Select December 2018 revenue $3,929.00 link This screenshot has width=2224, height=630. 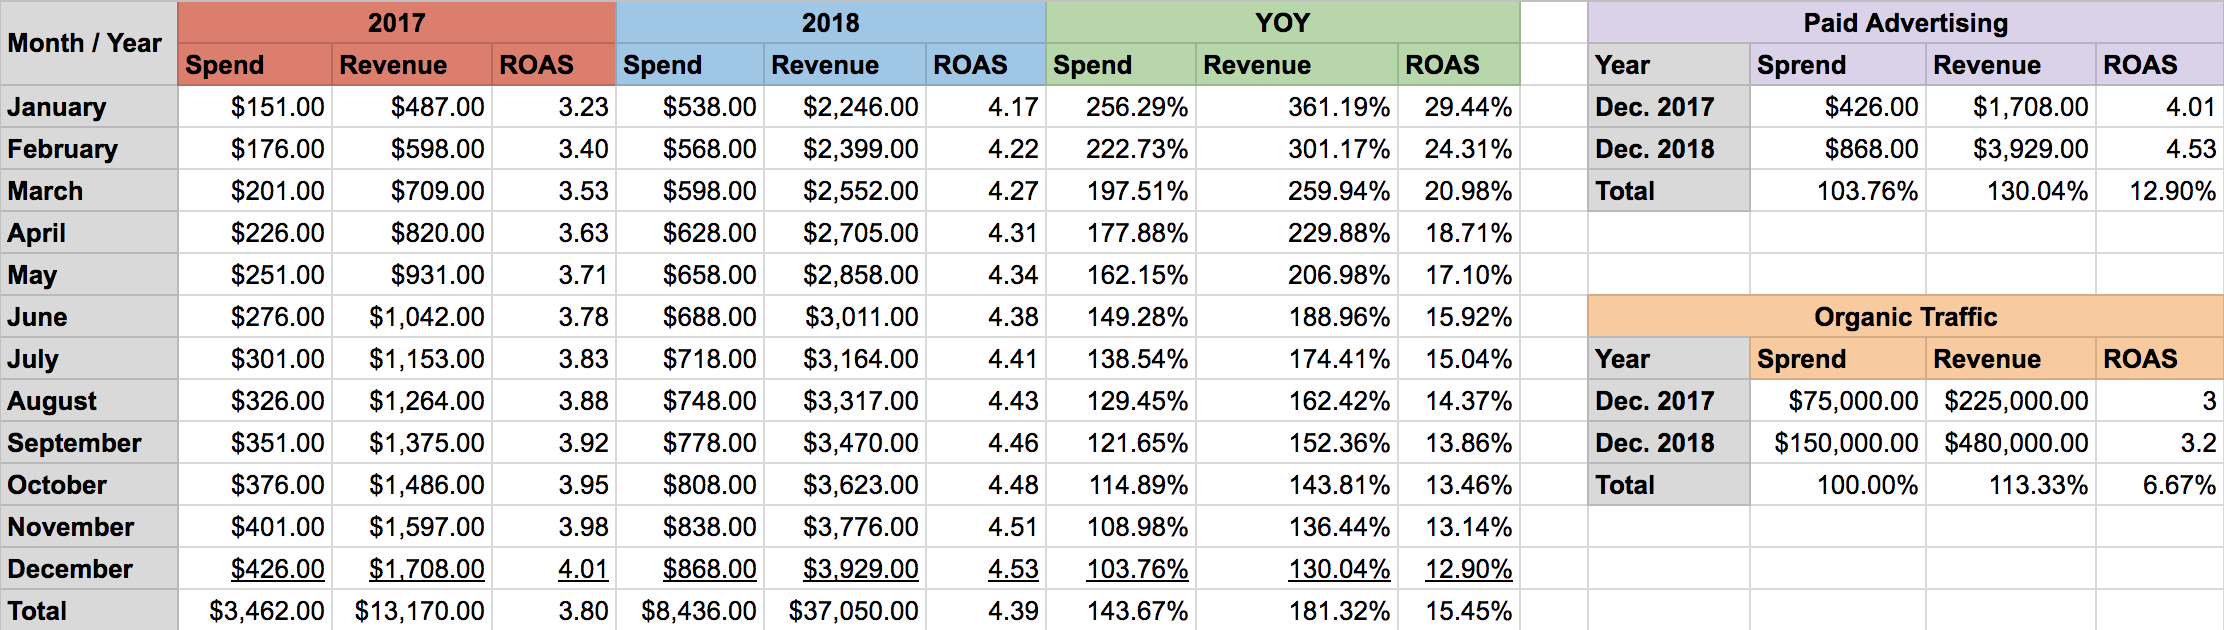tap(860, 569)
